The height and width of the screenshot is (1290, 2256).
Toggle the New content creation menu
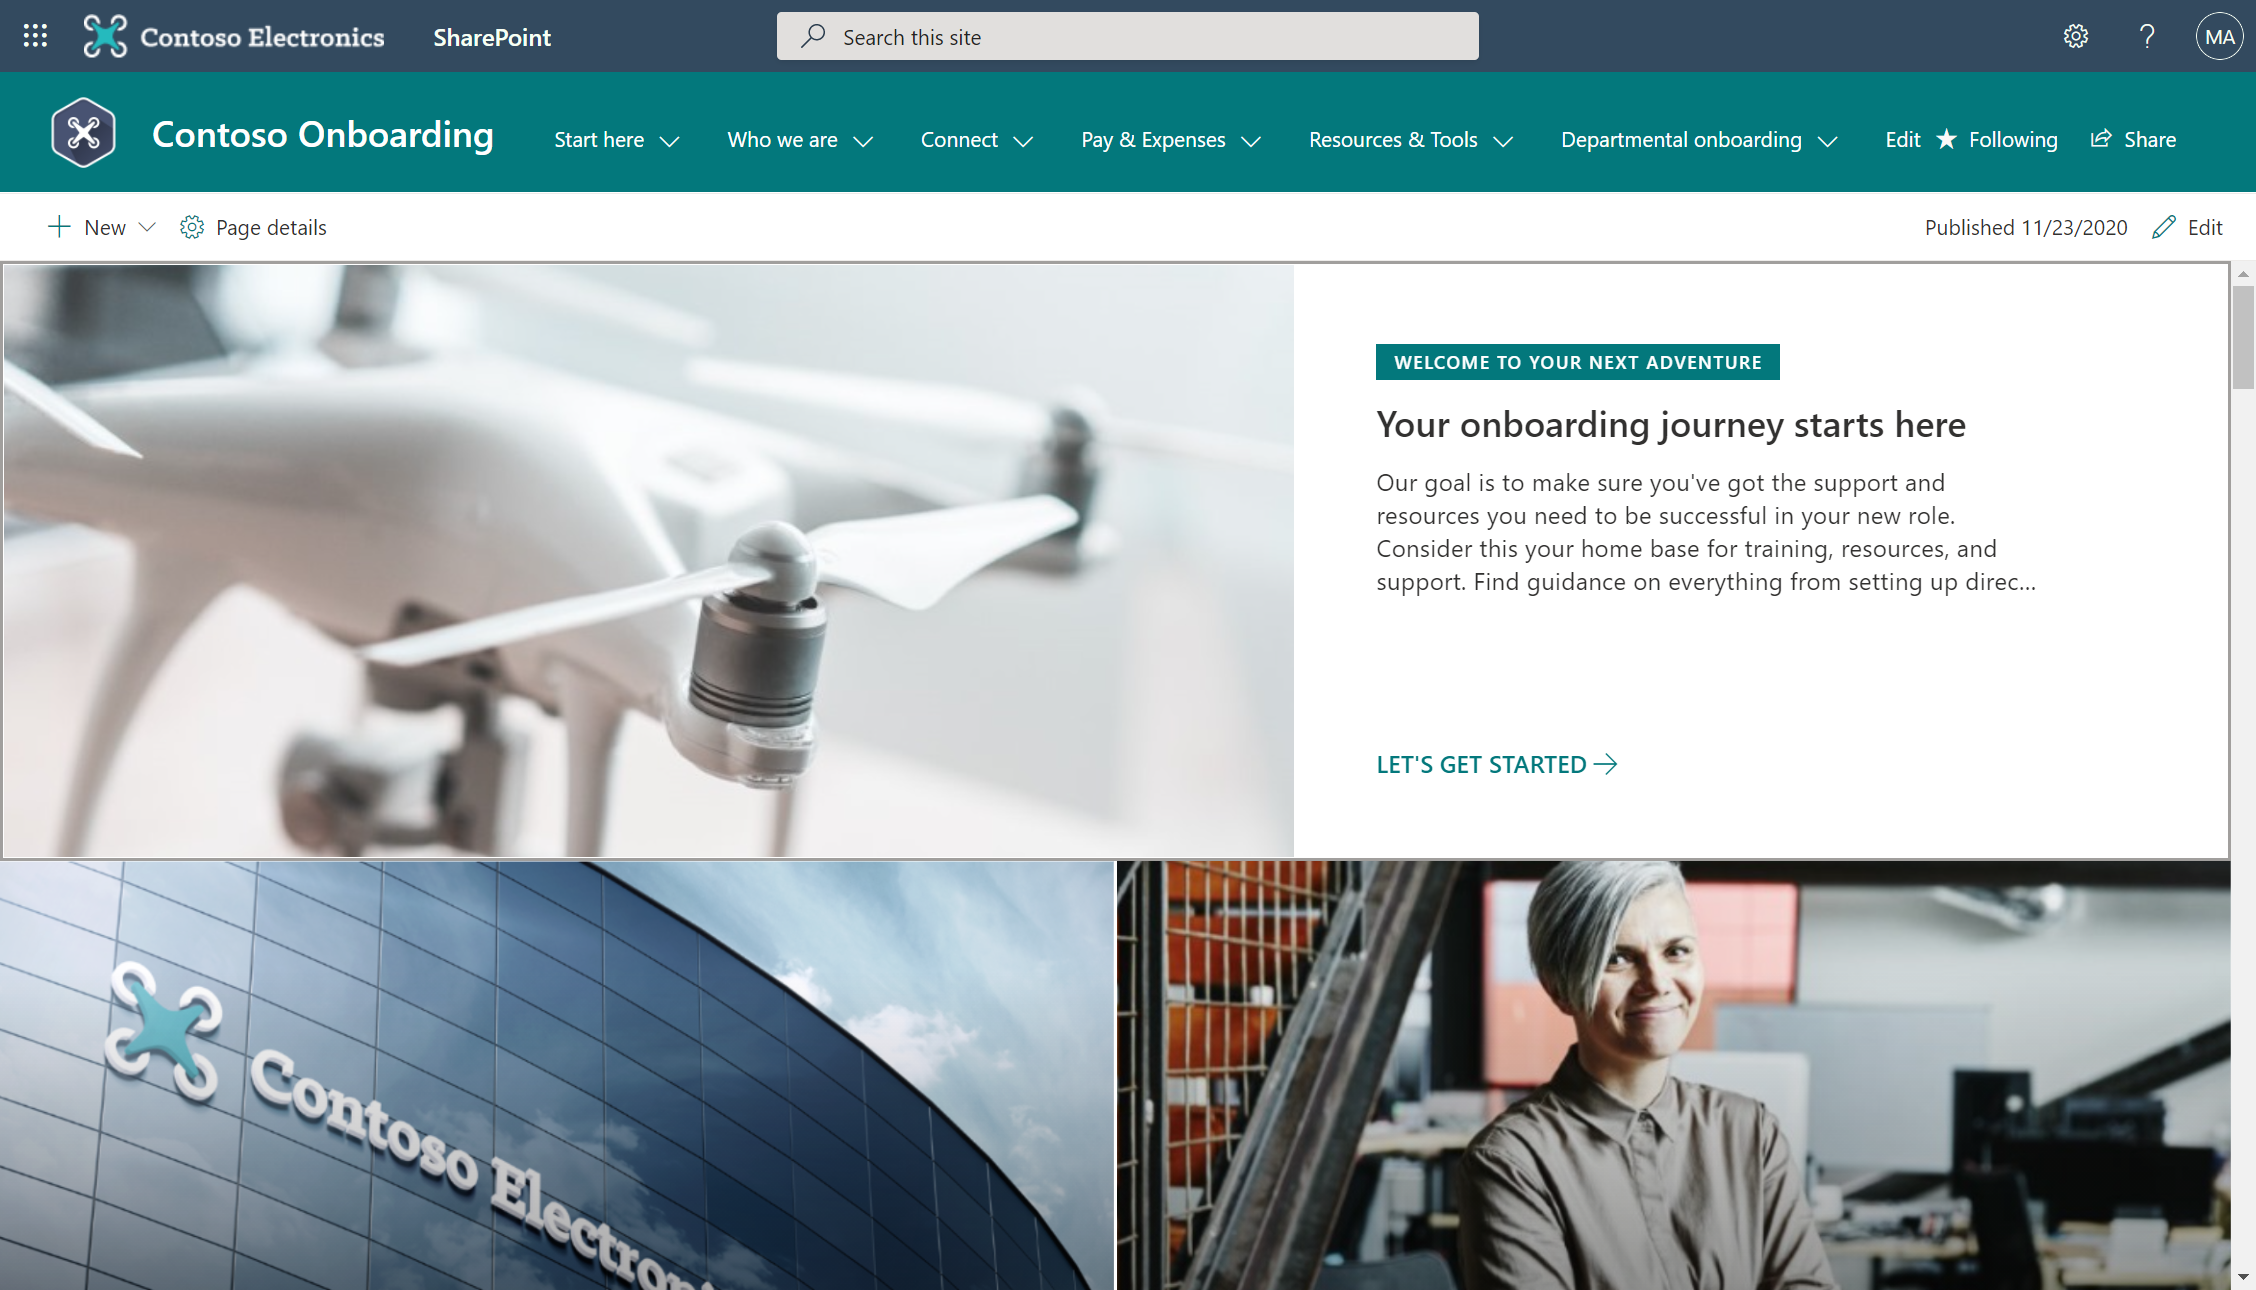pyautogui.click(x=101, y=228)
